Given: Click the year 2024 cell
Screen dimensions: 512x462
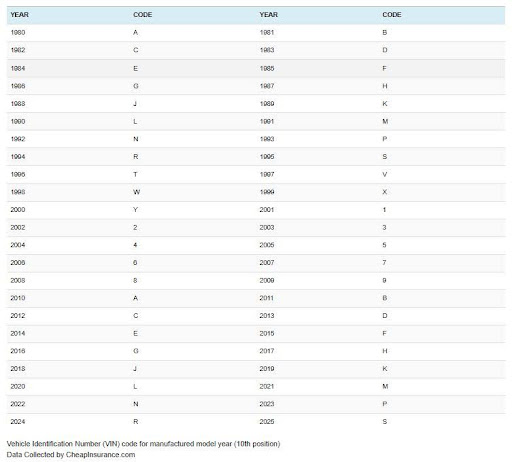Looking at the screenshot, I should [18, 422].
